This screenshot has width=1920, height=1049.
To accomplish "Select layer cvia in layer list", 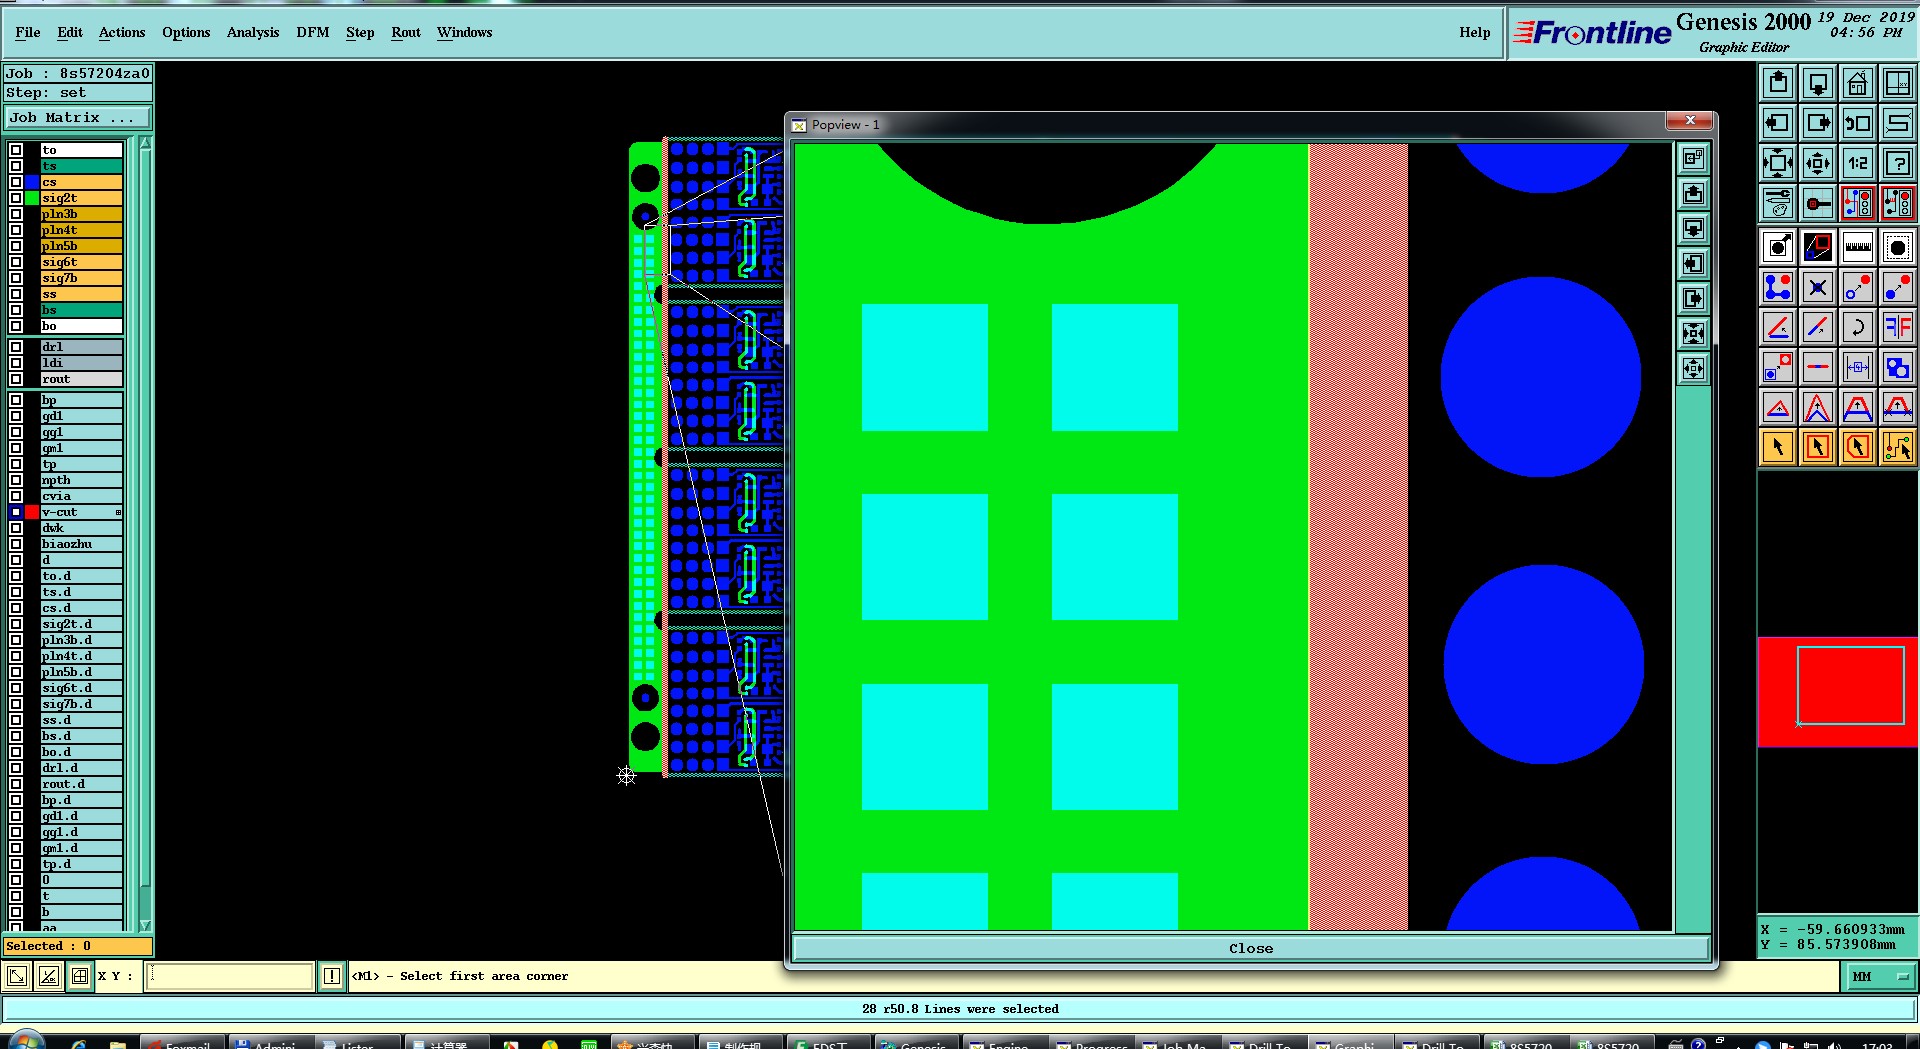I will pyautogui.click(x=81, y=496).
